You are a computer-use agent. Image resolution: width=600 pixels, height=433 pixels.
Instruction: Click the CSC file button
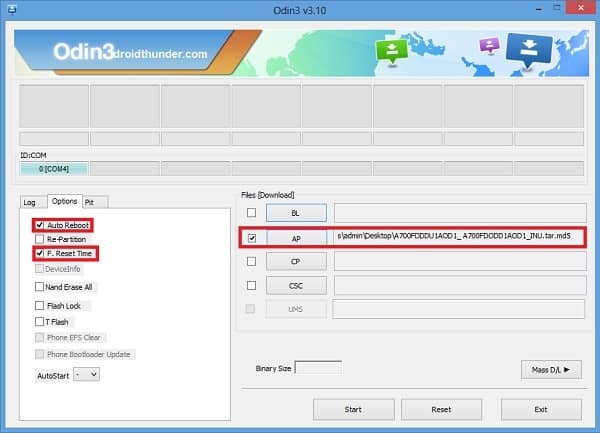tap(296, 286)
